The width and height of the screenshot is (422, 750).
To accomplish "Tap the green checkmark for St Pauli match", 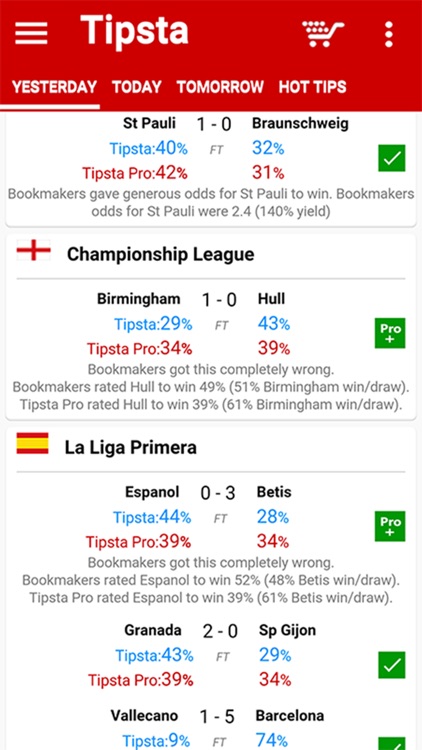I will click(391, 158).
